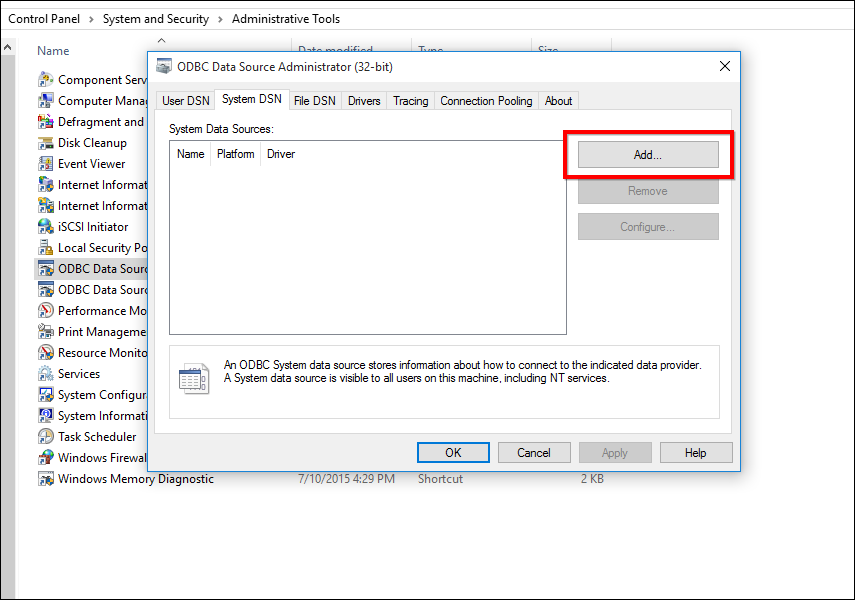
Task: Click Administrative Tools breadcrumb
Action: (286, 19)
